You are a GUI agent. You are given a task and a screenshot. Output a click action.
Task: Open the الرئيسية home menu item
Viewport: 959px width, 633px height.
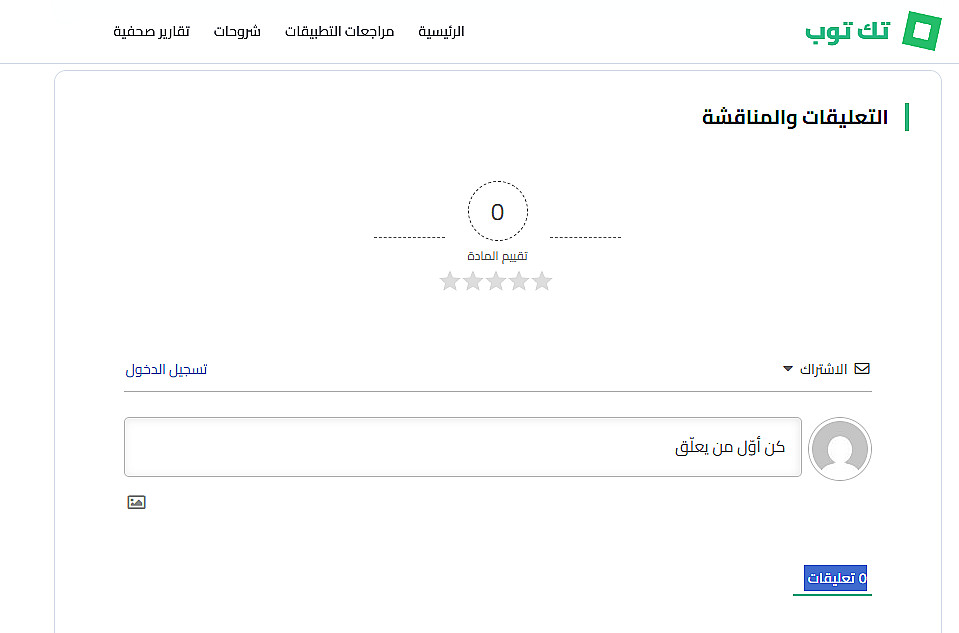[x=441, y=31]
